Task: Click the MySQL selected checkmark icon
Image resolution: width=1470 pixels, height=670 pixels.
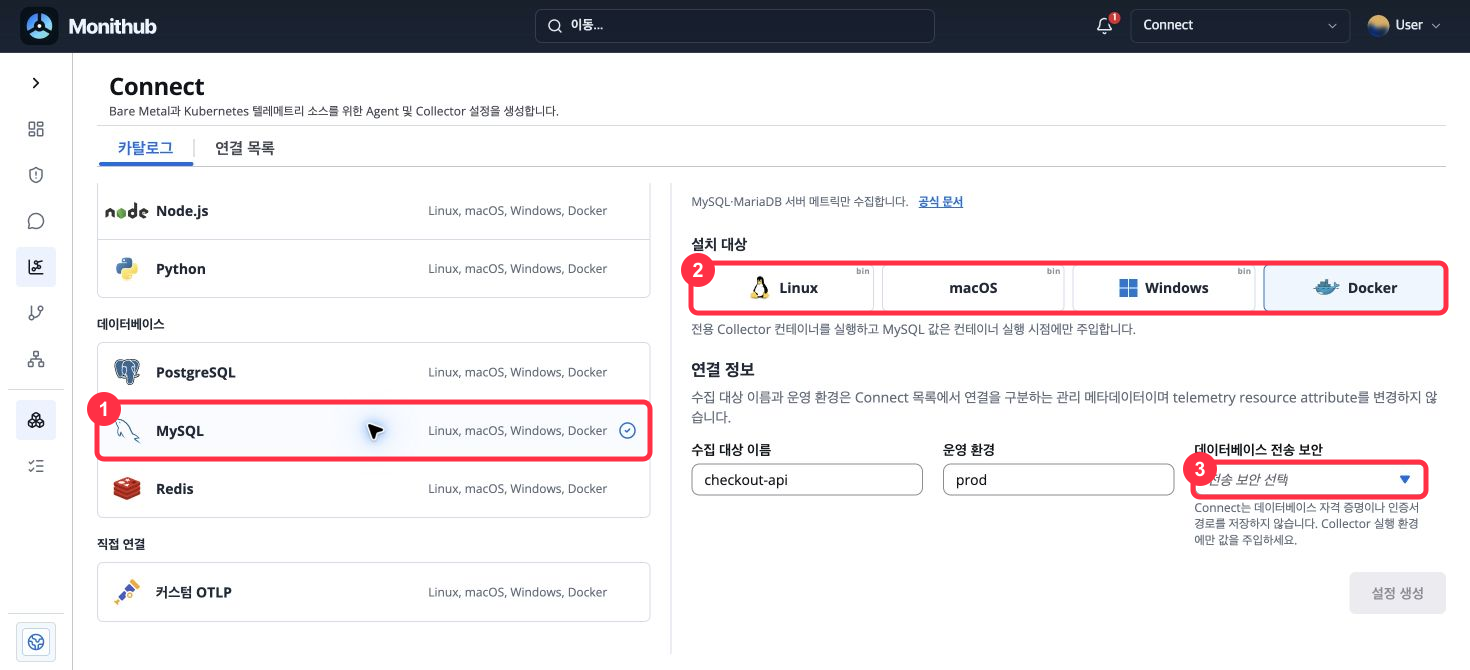Action: point(627,431)
